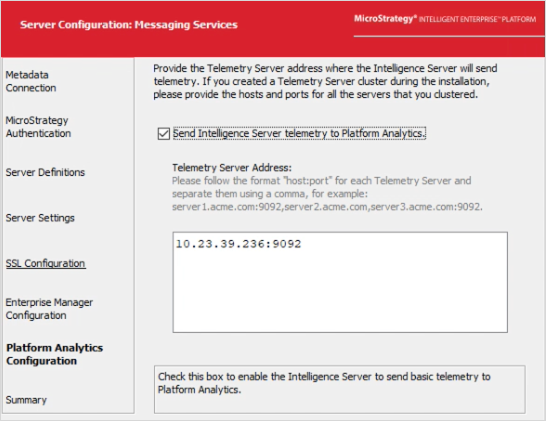This screenshot has width=546, height=421.
Task: Click the MicroStrategy logo in header
Action: [385, 18]
